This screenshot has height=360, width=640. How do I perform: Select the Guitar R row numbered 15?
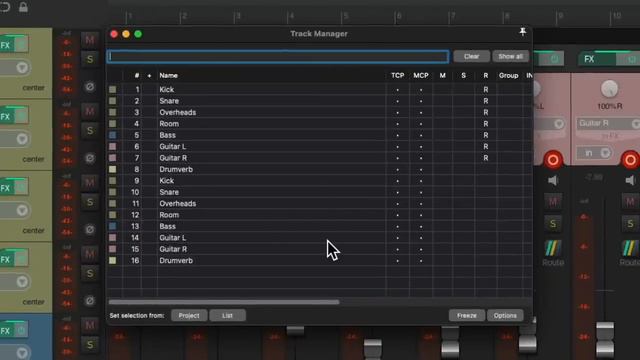[319, 249]
